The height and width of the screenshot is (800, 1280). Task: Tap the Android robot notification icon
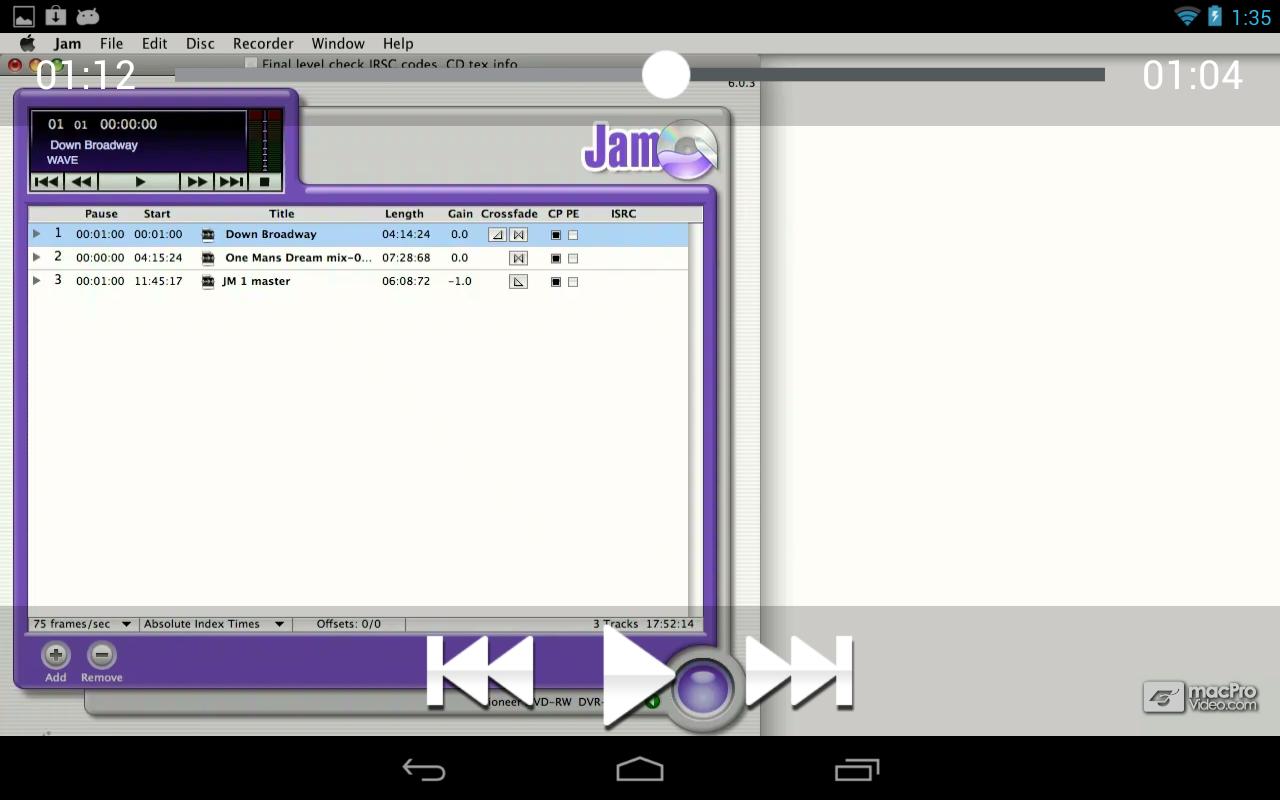pos(88,16)
